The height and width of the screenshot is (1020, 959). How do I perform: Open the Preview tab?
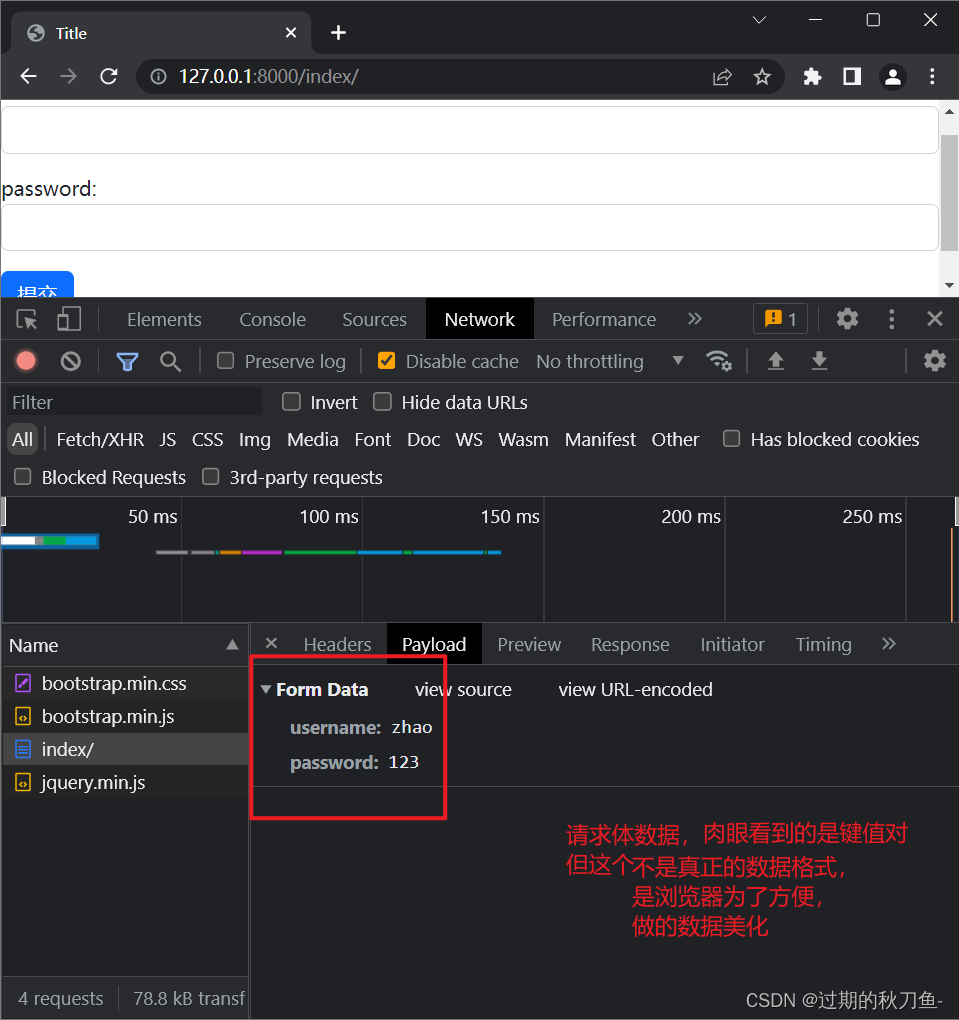529,645
